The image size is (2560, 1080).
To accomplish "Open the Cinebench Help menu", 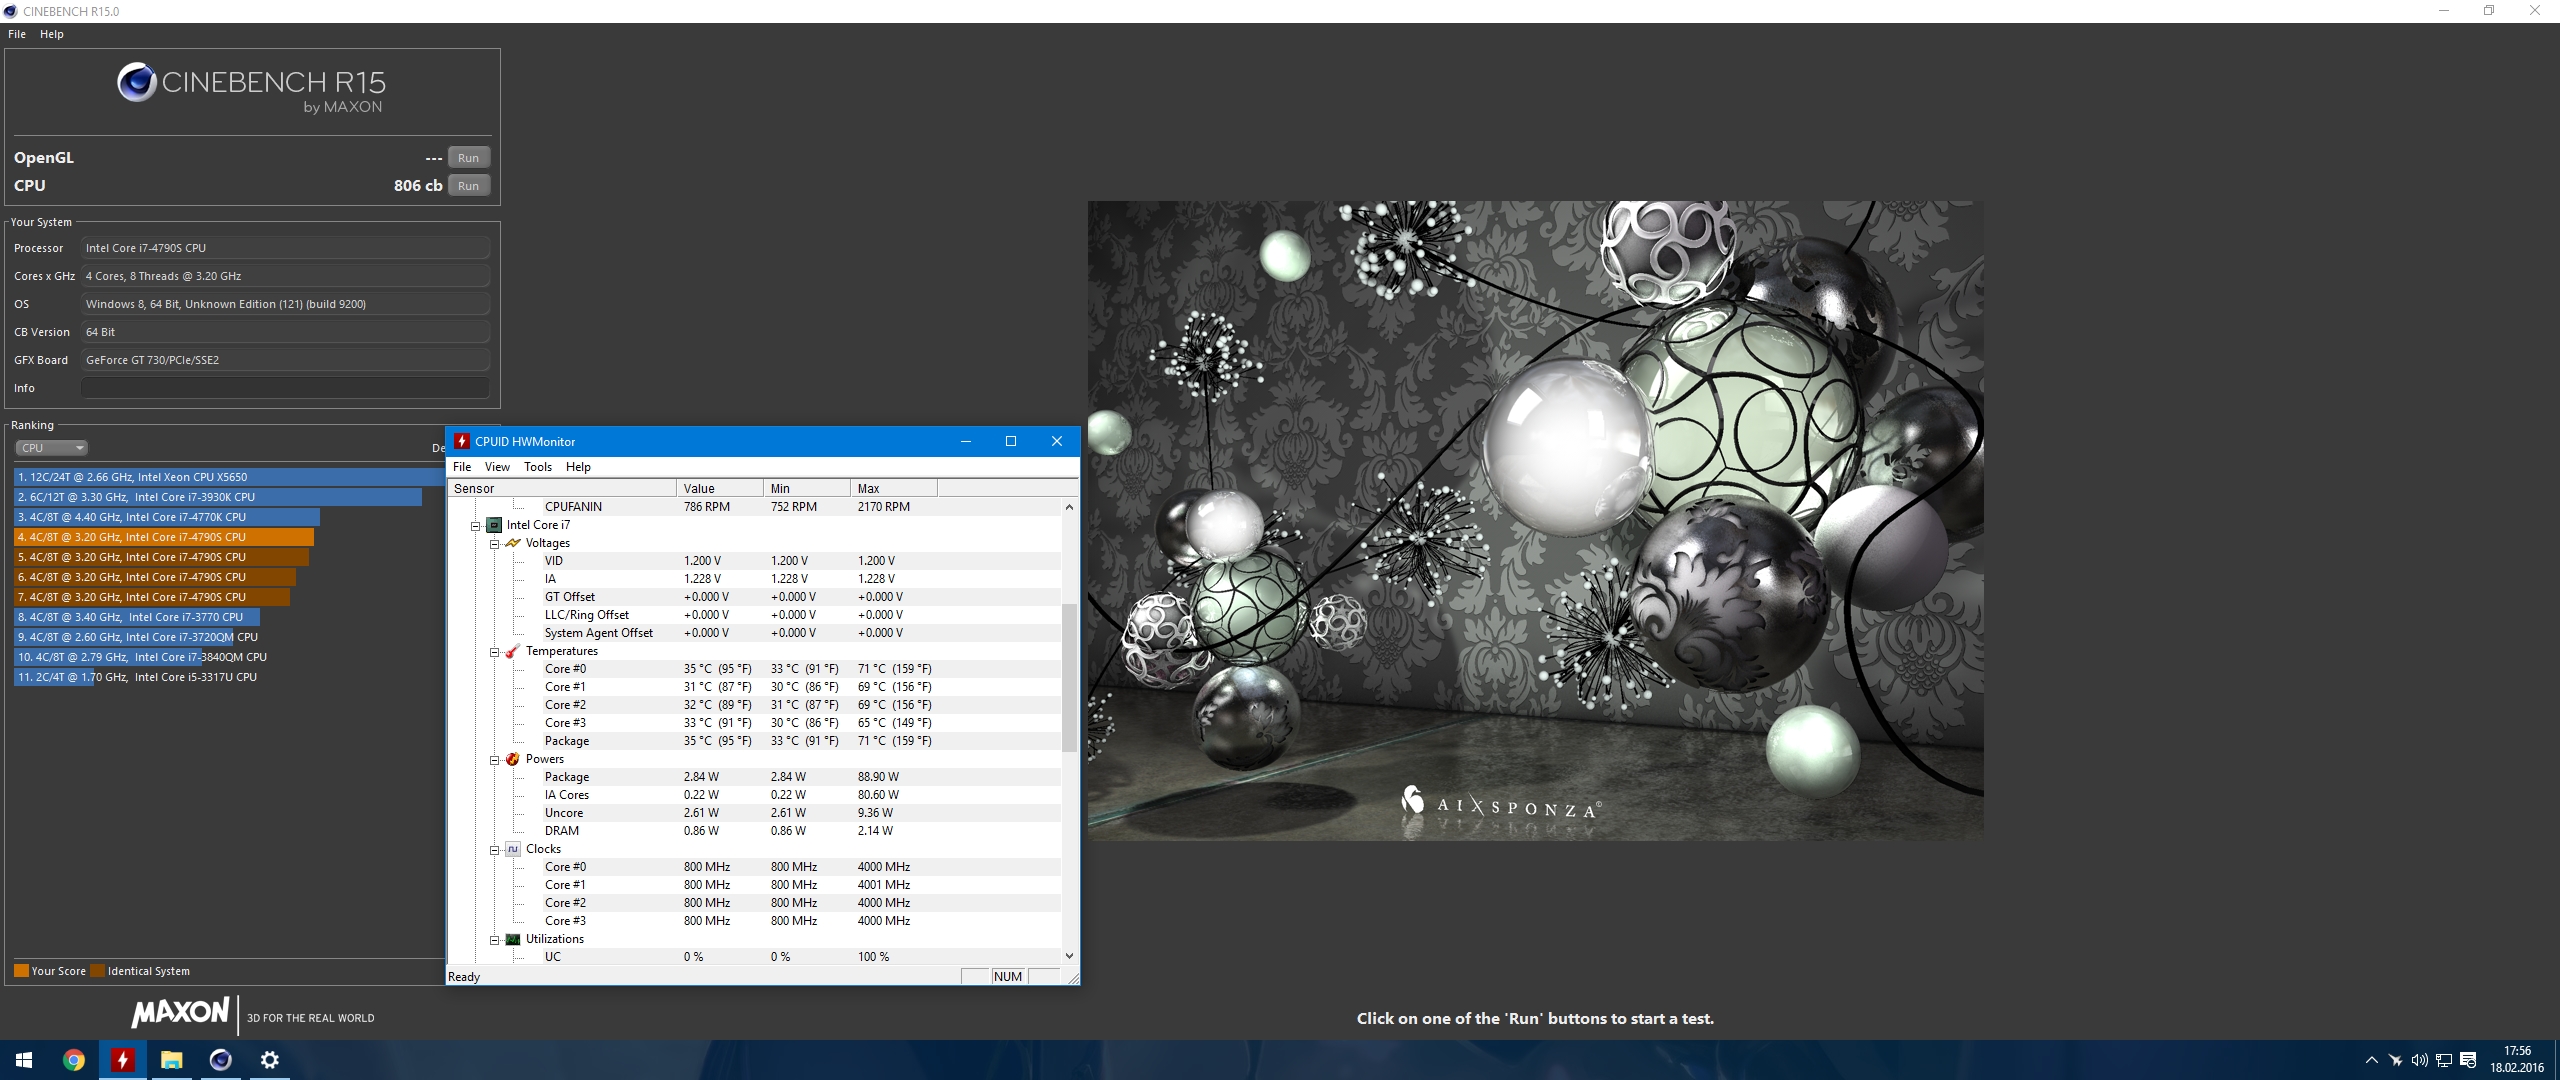I will coord(52,34).
